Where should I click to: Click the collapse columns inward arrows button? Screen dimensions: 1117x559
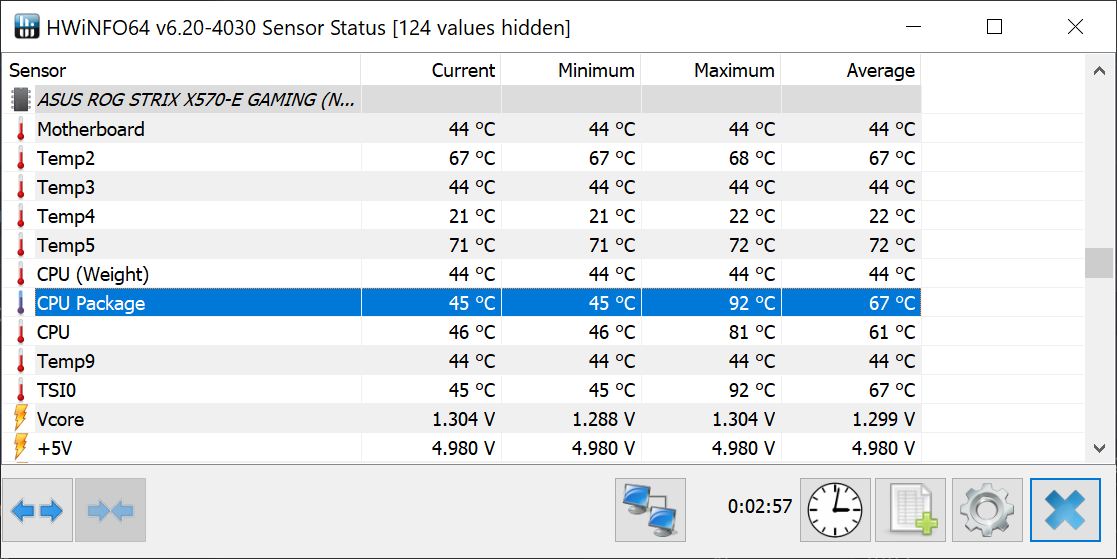pyautogui.click(x=110, y=510)
